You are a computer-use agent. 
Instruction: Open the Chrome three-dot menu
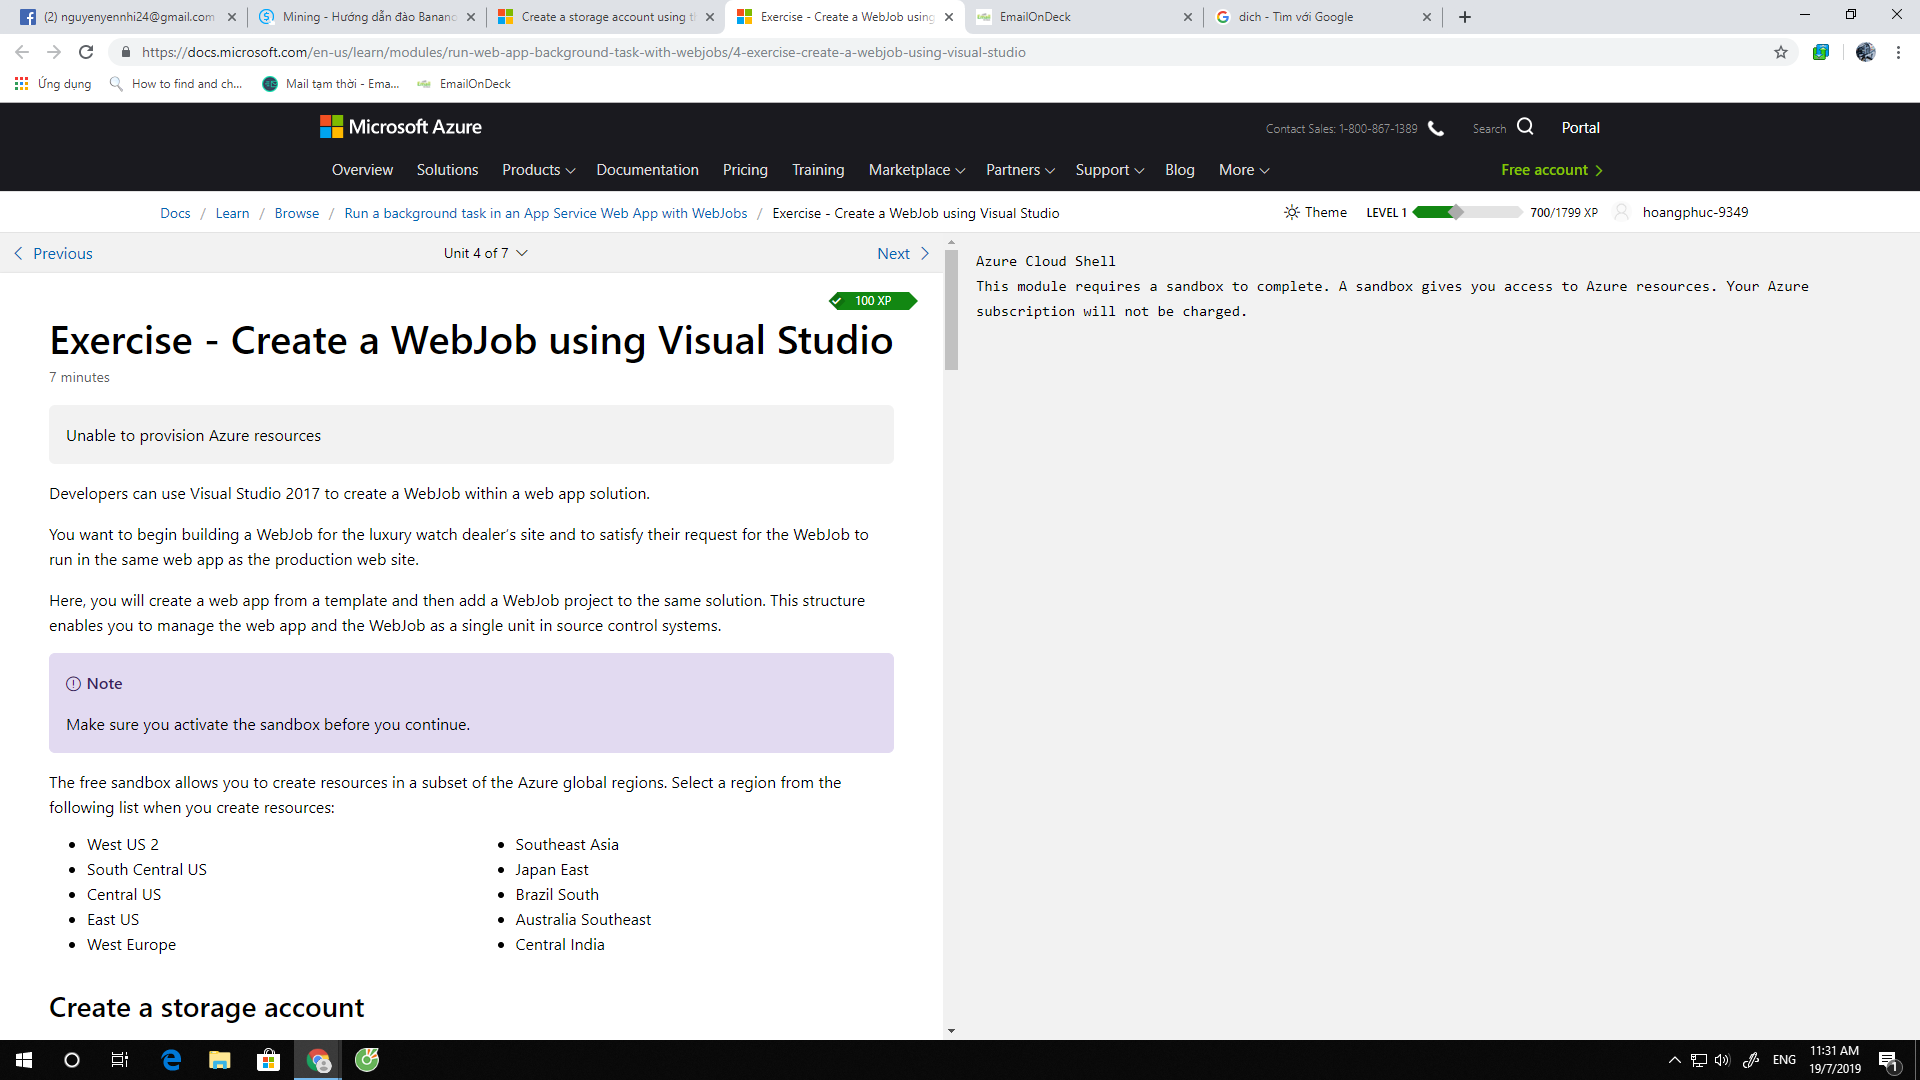1898,52
